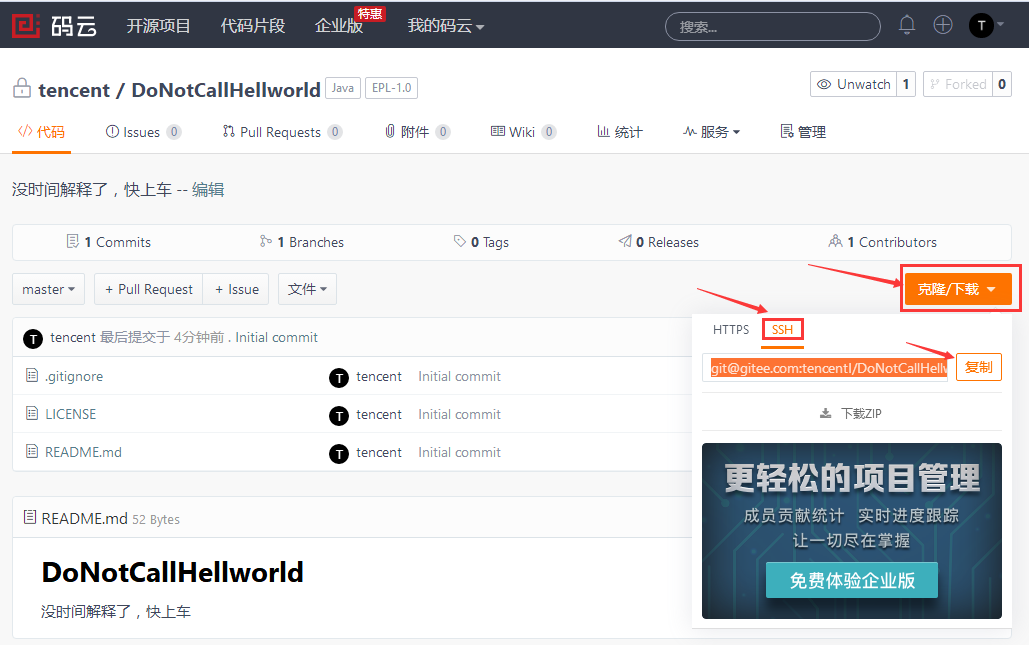Open the 统计 tab
The width and height of the screenshot is (1029, 645).
pyautogui.click(x=620, y=132)
